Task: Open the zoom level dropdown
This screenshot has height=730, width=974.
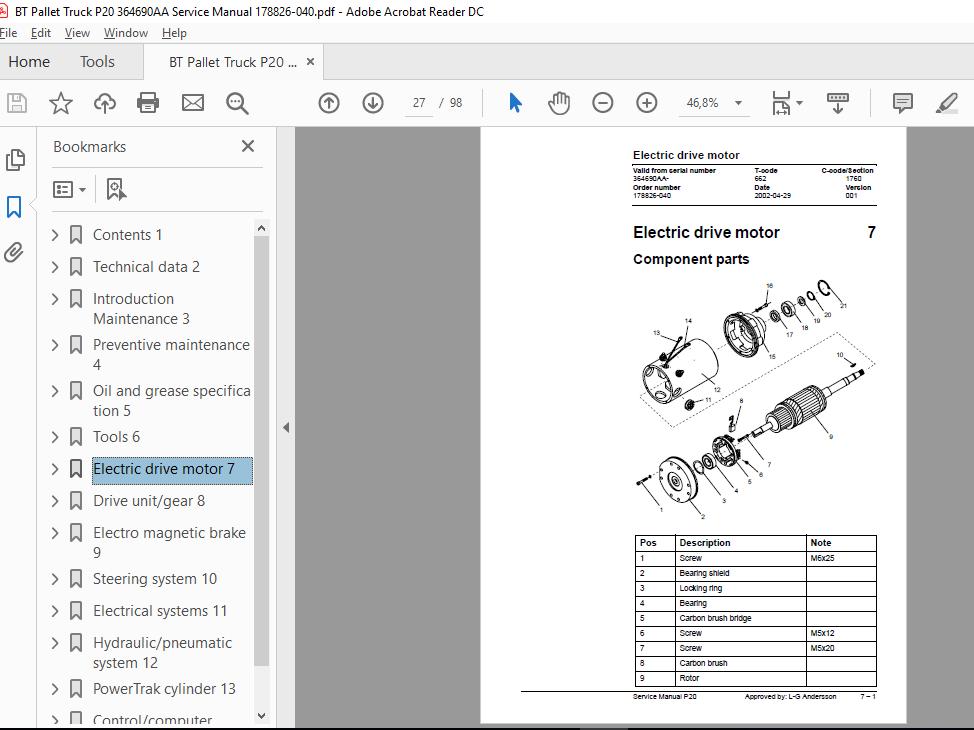Action: 739,103
